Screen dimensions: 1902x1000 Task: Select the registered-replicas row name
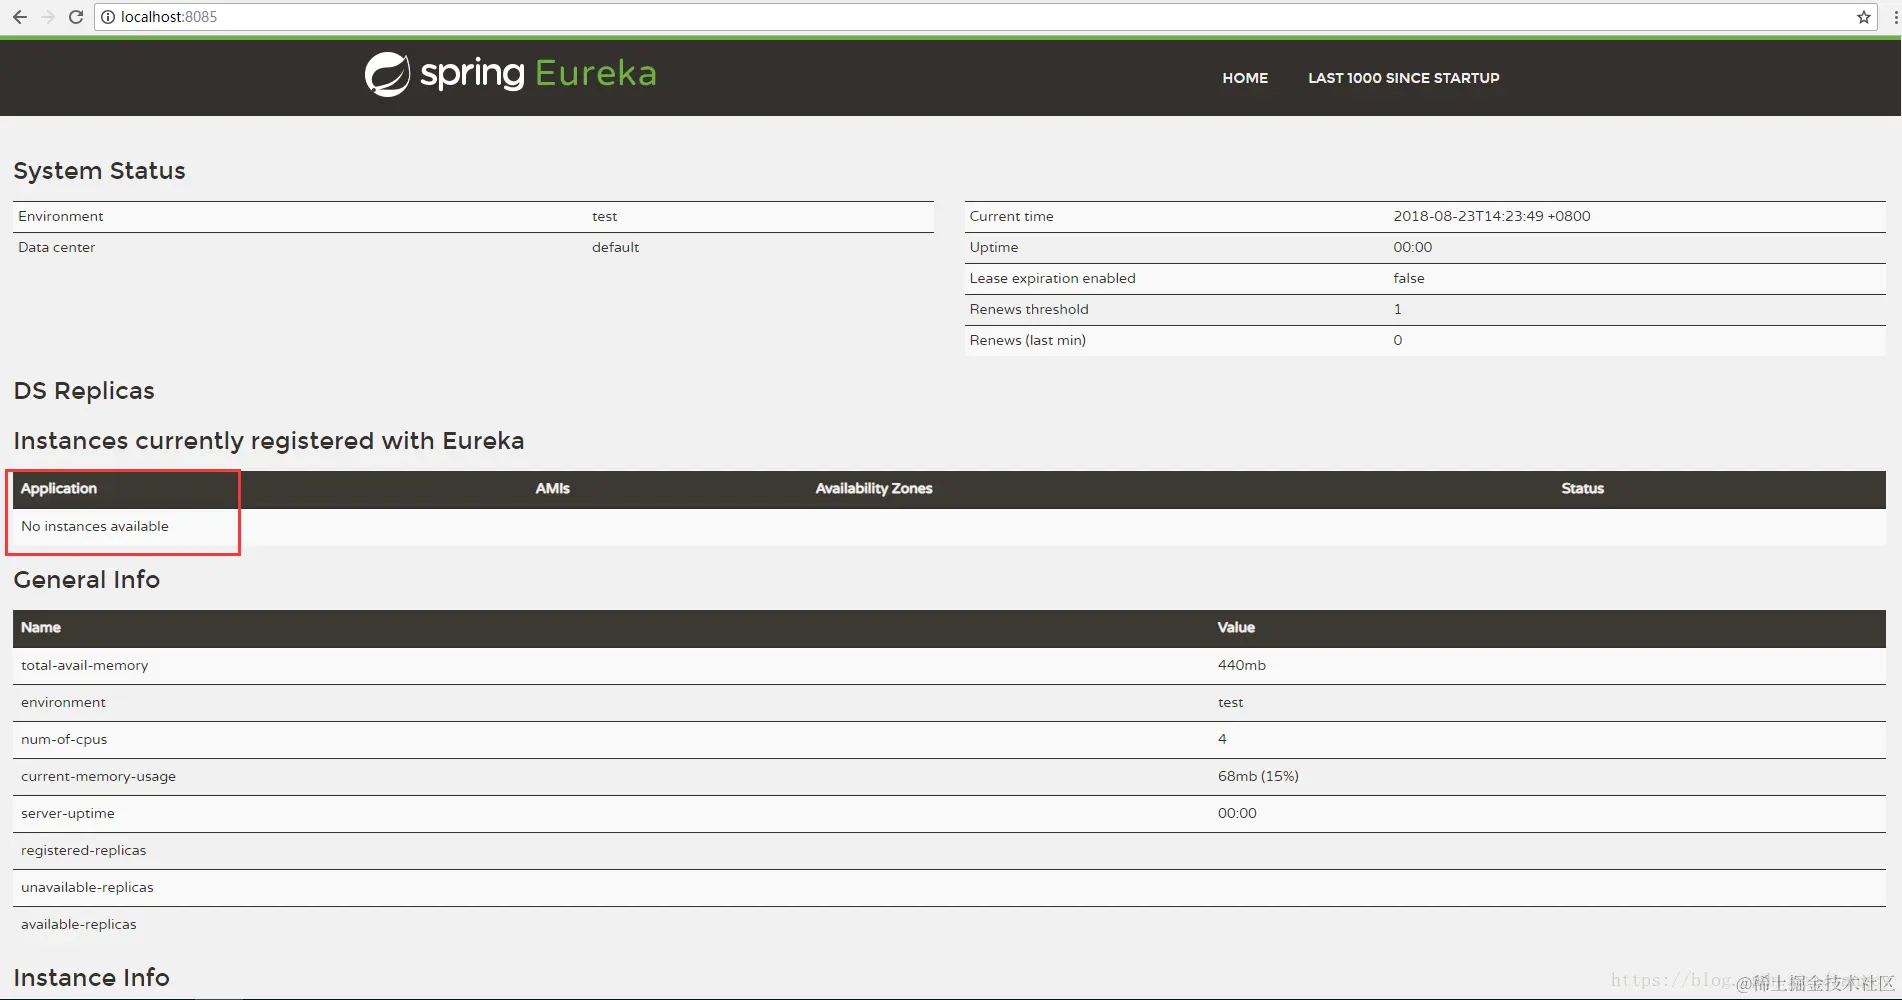coord(83,850)
